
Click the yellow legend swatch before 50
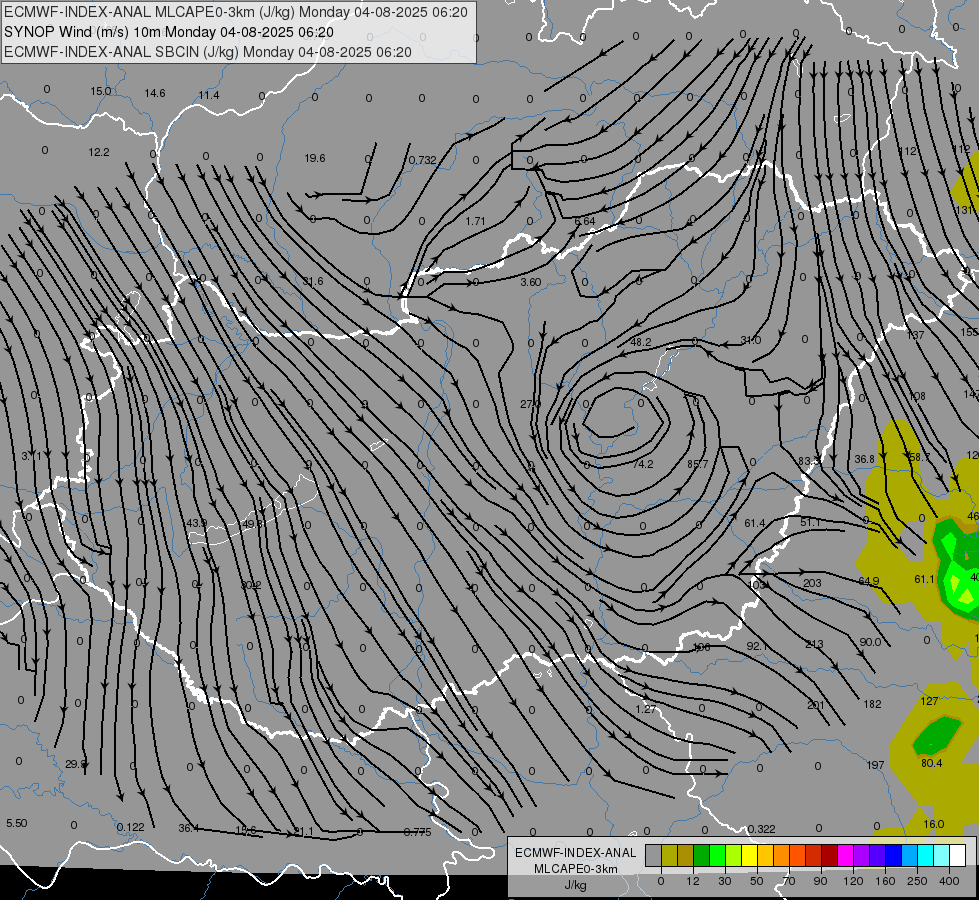(749, 855)
